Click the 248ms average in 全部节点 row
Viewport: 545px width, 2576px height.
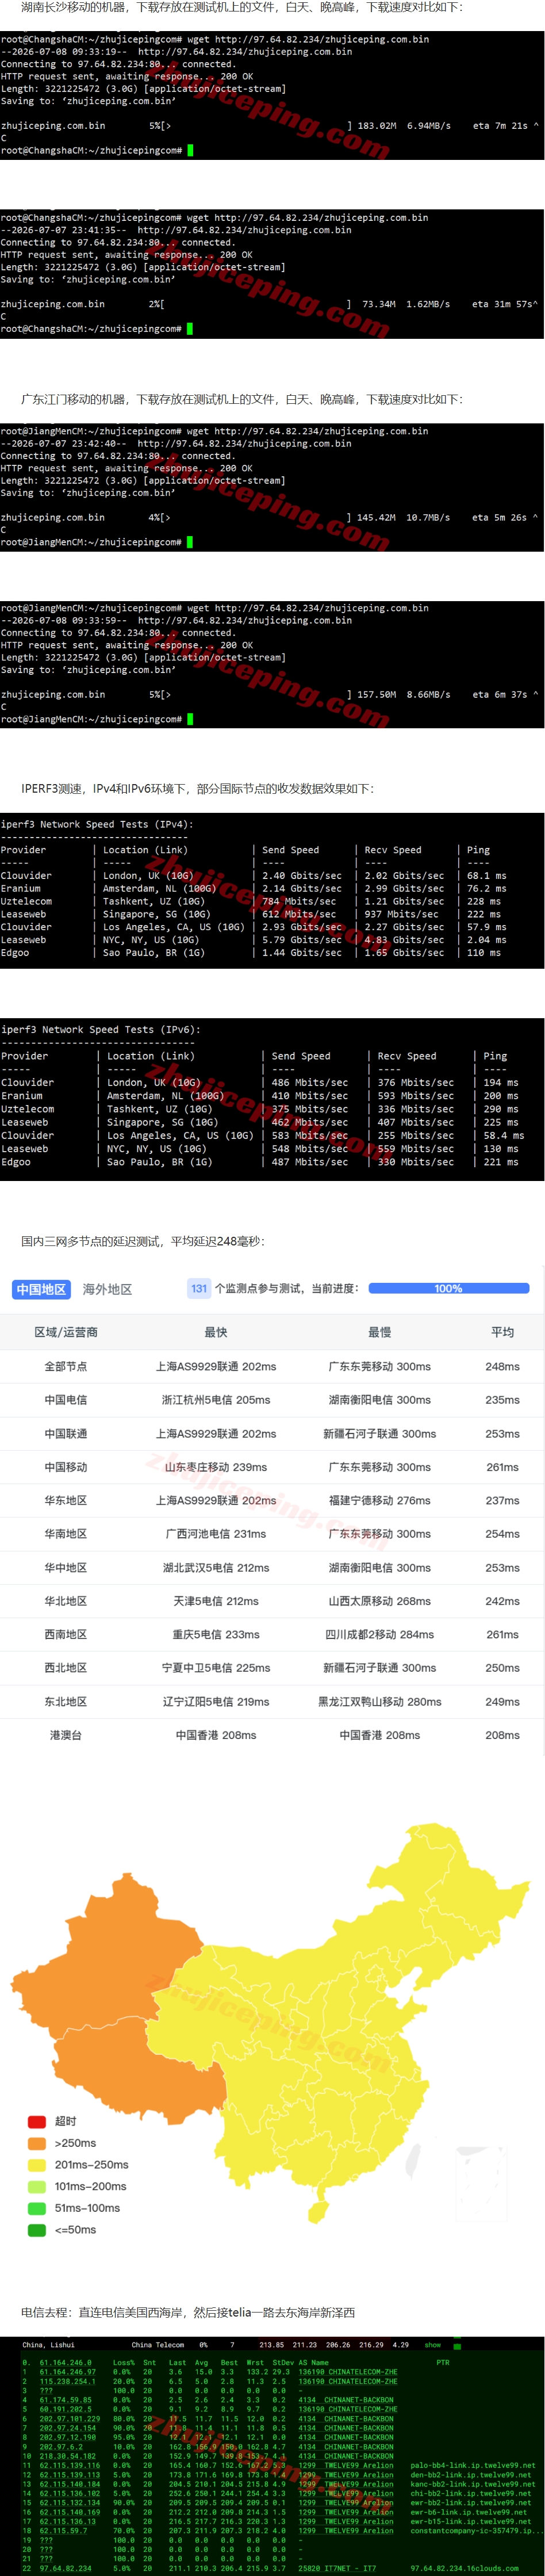[502, 1366]
